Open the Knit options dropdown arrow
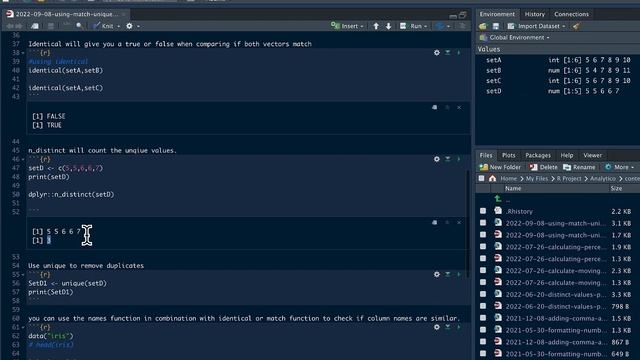 click(x=119, y=26)
